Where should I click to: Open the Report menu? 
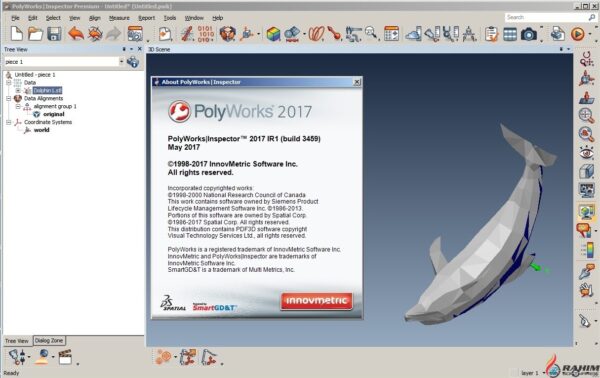tap(147, 18)
